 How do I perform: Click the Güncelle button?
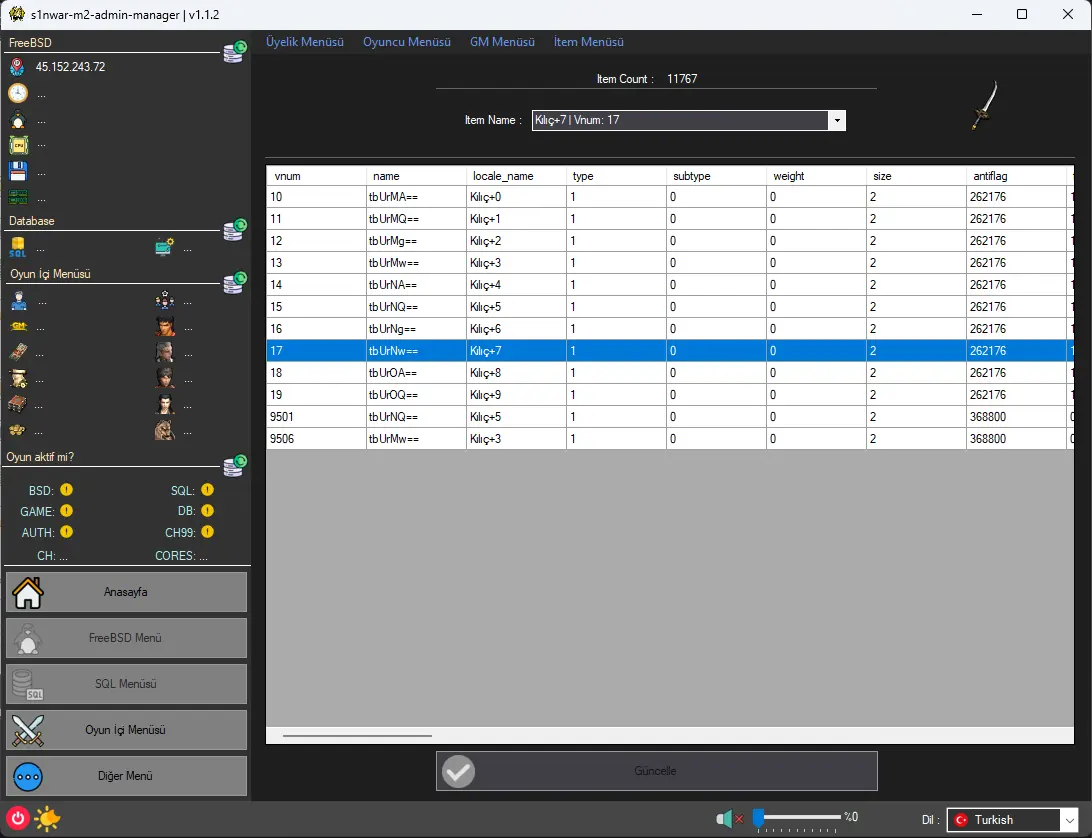tap(656, 771)
